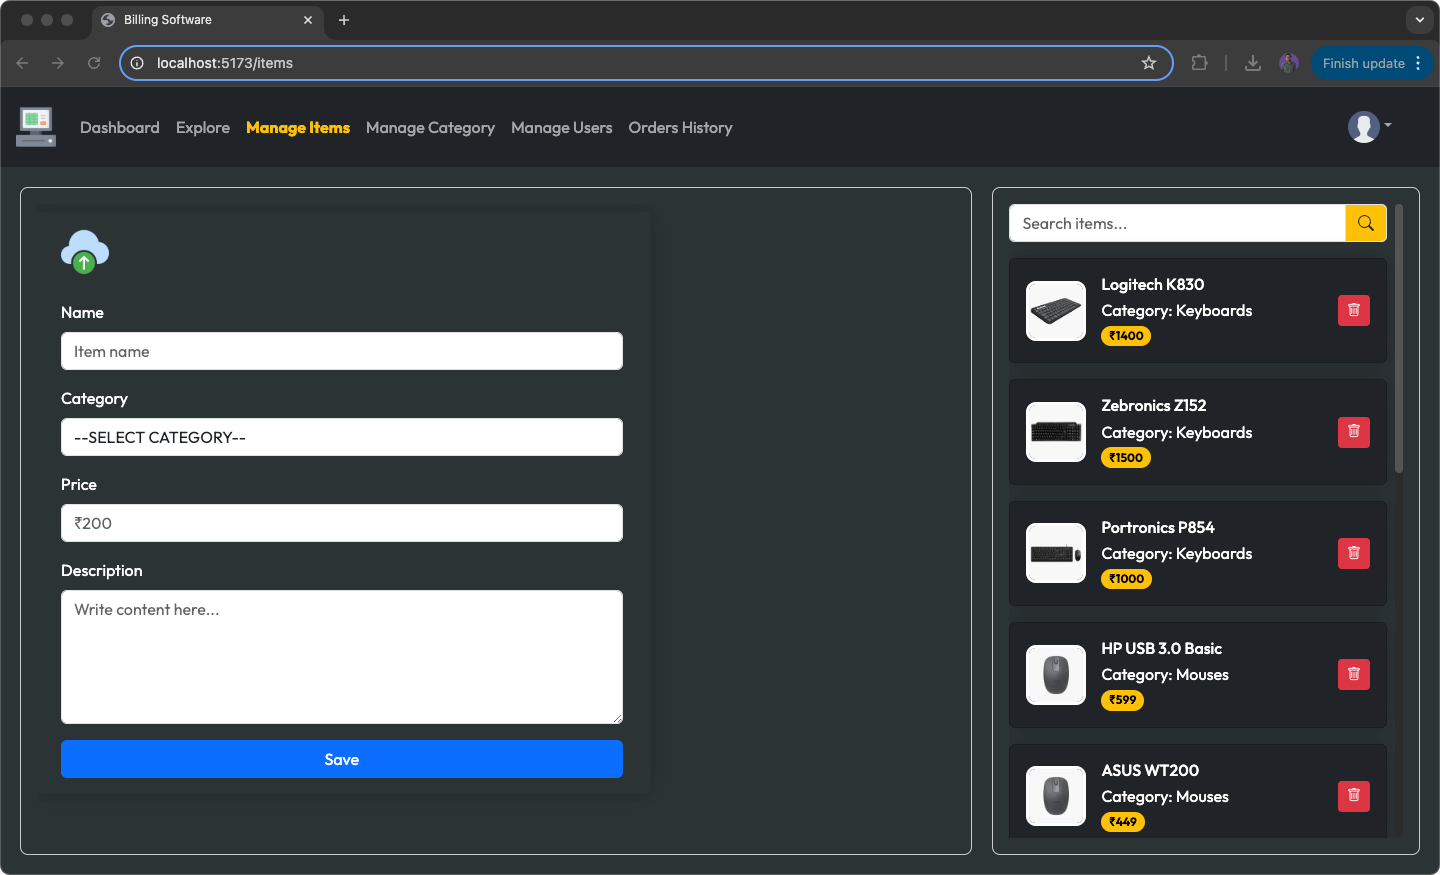
Task: Open the Explore page
Action: coord(203,127)
